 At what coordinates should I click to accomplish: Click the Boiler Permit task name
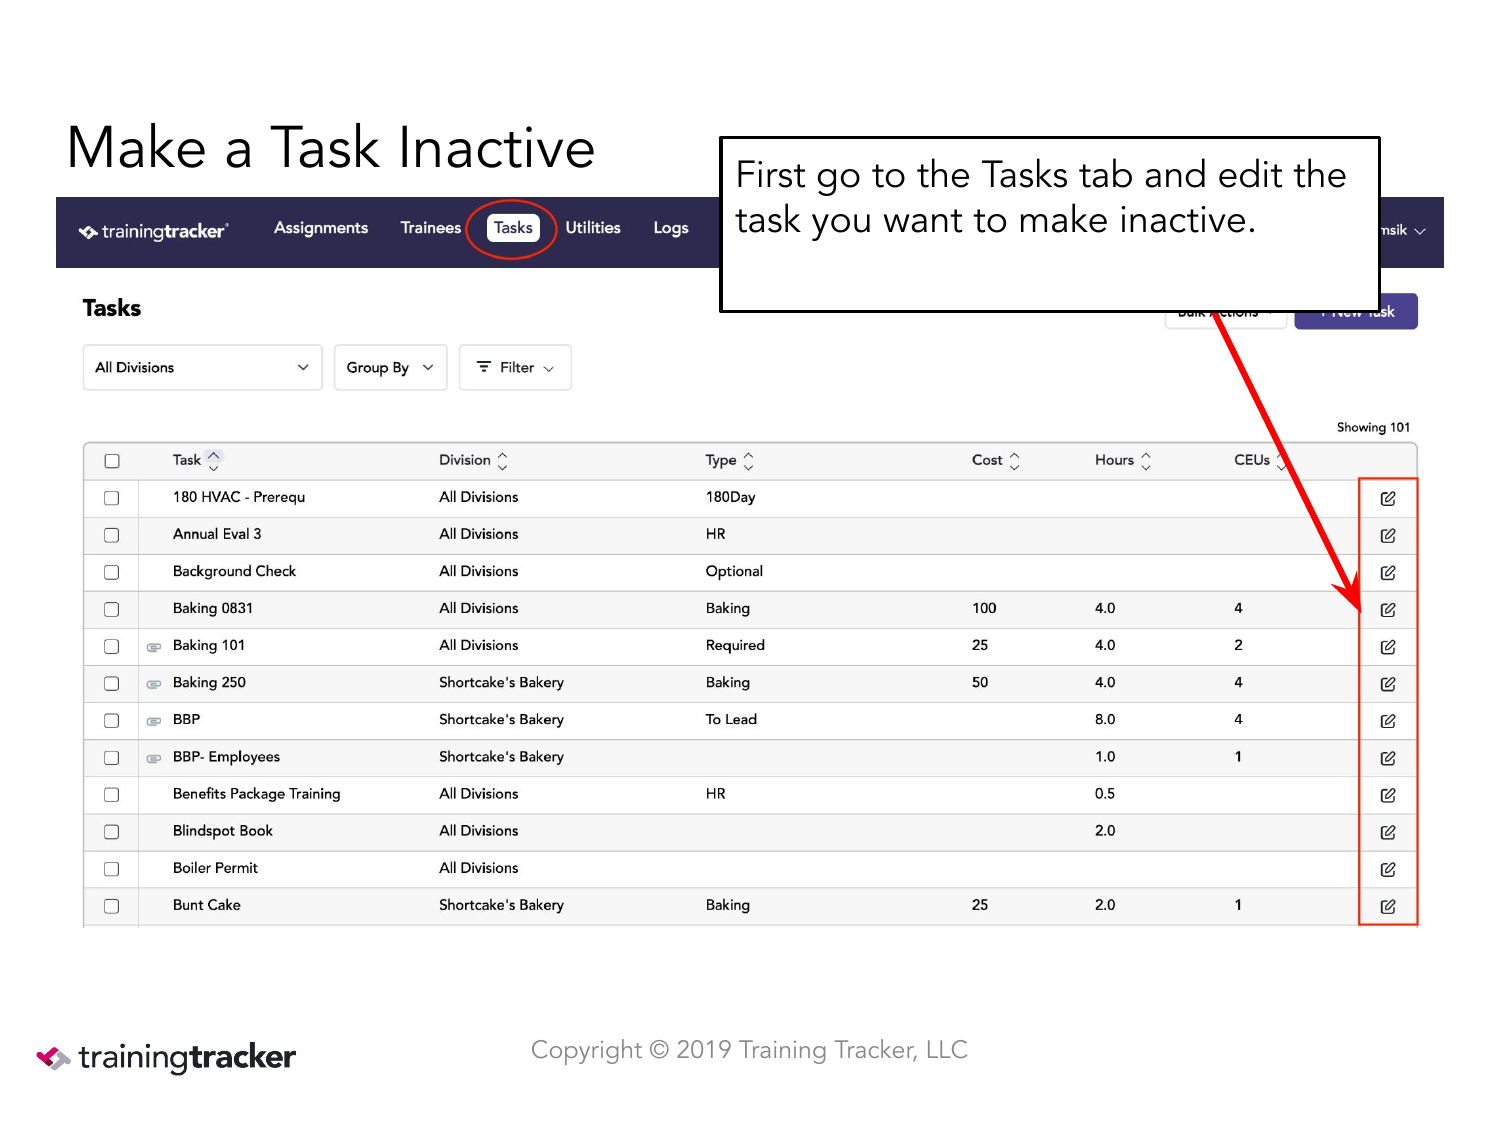[215, 868]
